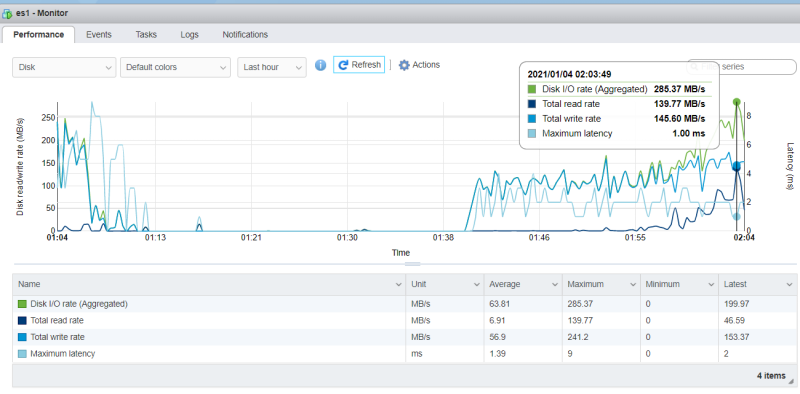
Task: Open the Tasks tab
Action: coord(146,35)
